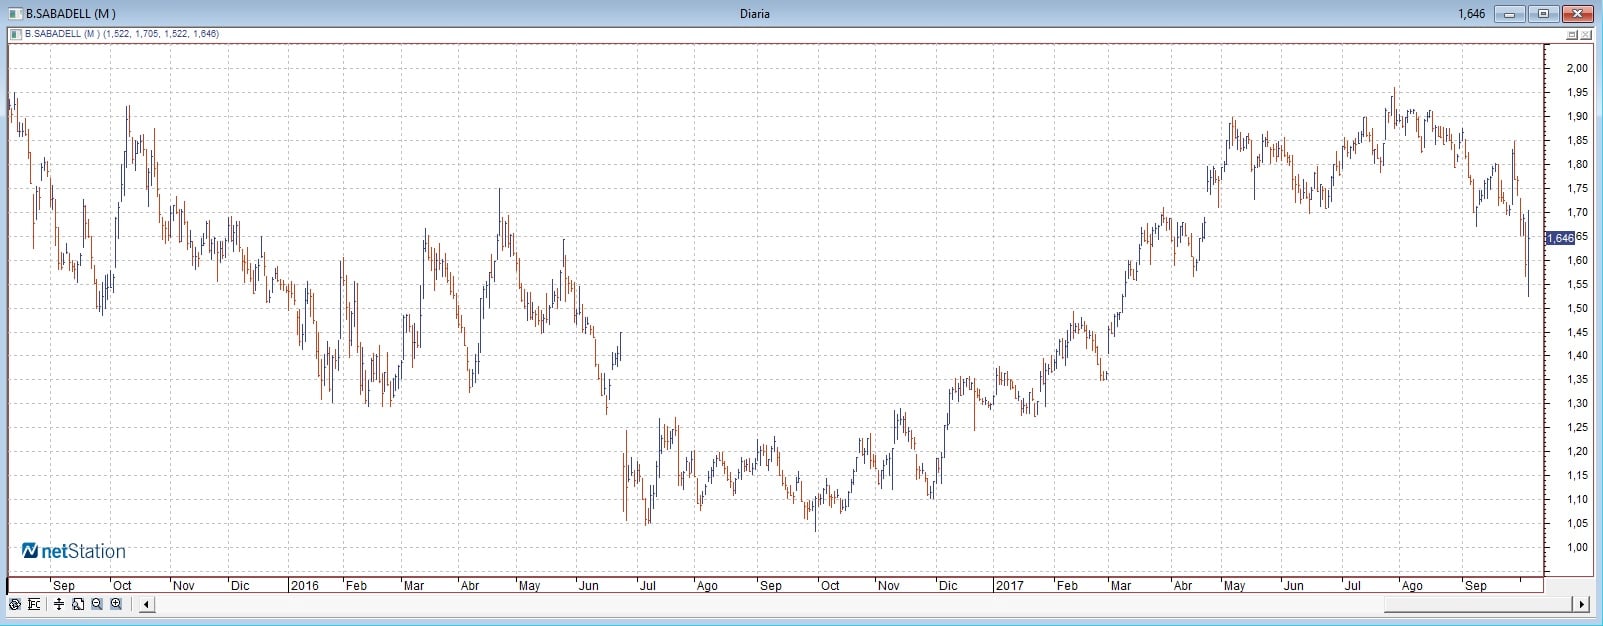Click the zoom area page icon
The height and width of the screenshot is (626, 1603).
click(78, 604)
